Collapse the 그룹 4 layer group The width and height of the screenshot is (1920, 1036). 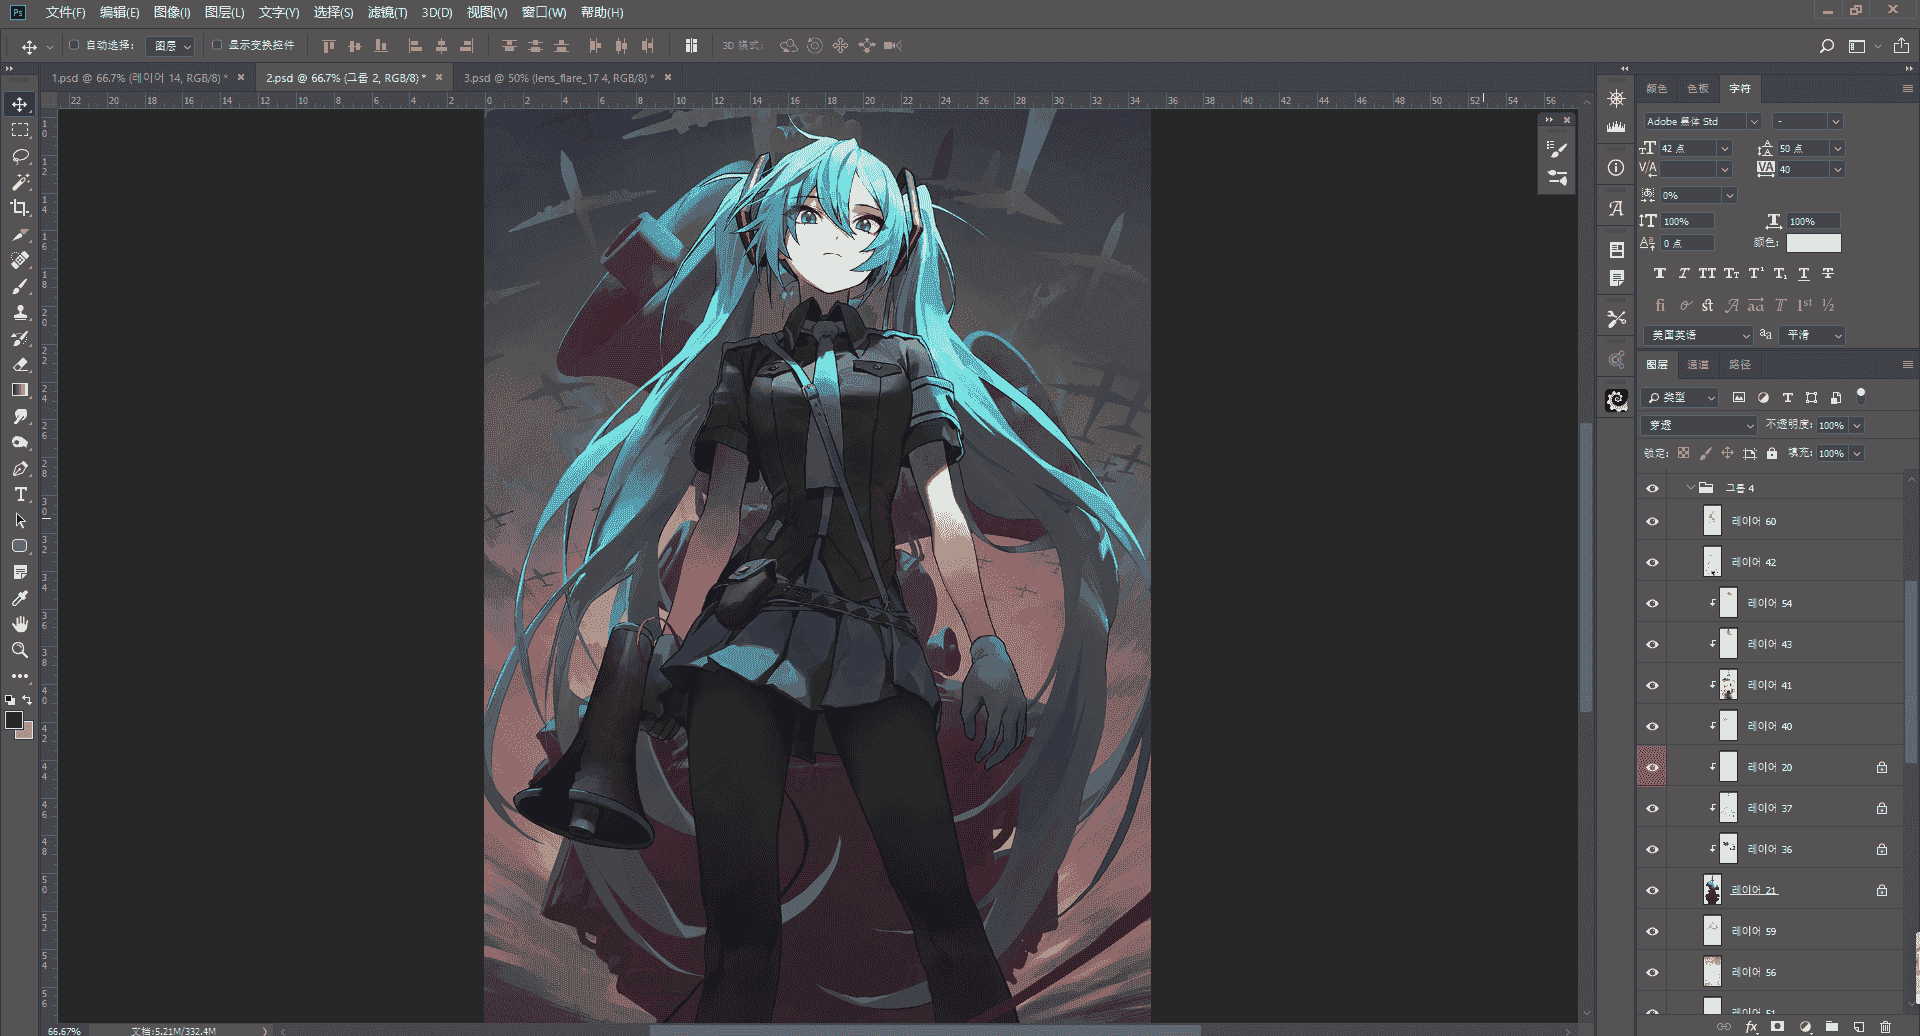(1690, 488)
